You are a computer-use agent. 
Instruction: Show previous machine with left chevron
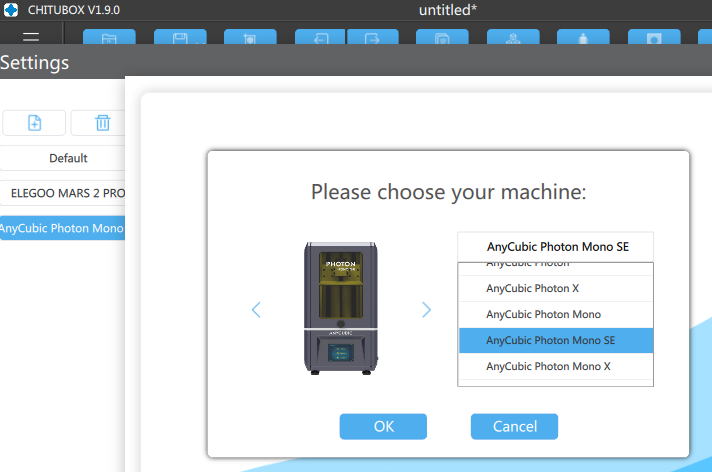(x=256, y=310)
